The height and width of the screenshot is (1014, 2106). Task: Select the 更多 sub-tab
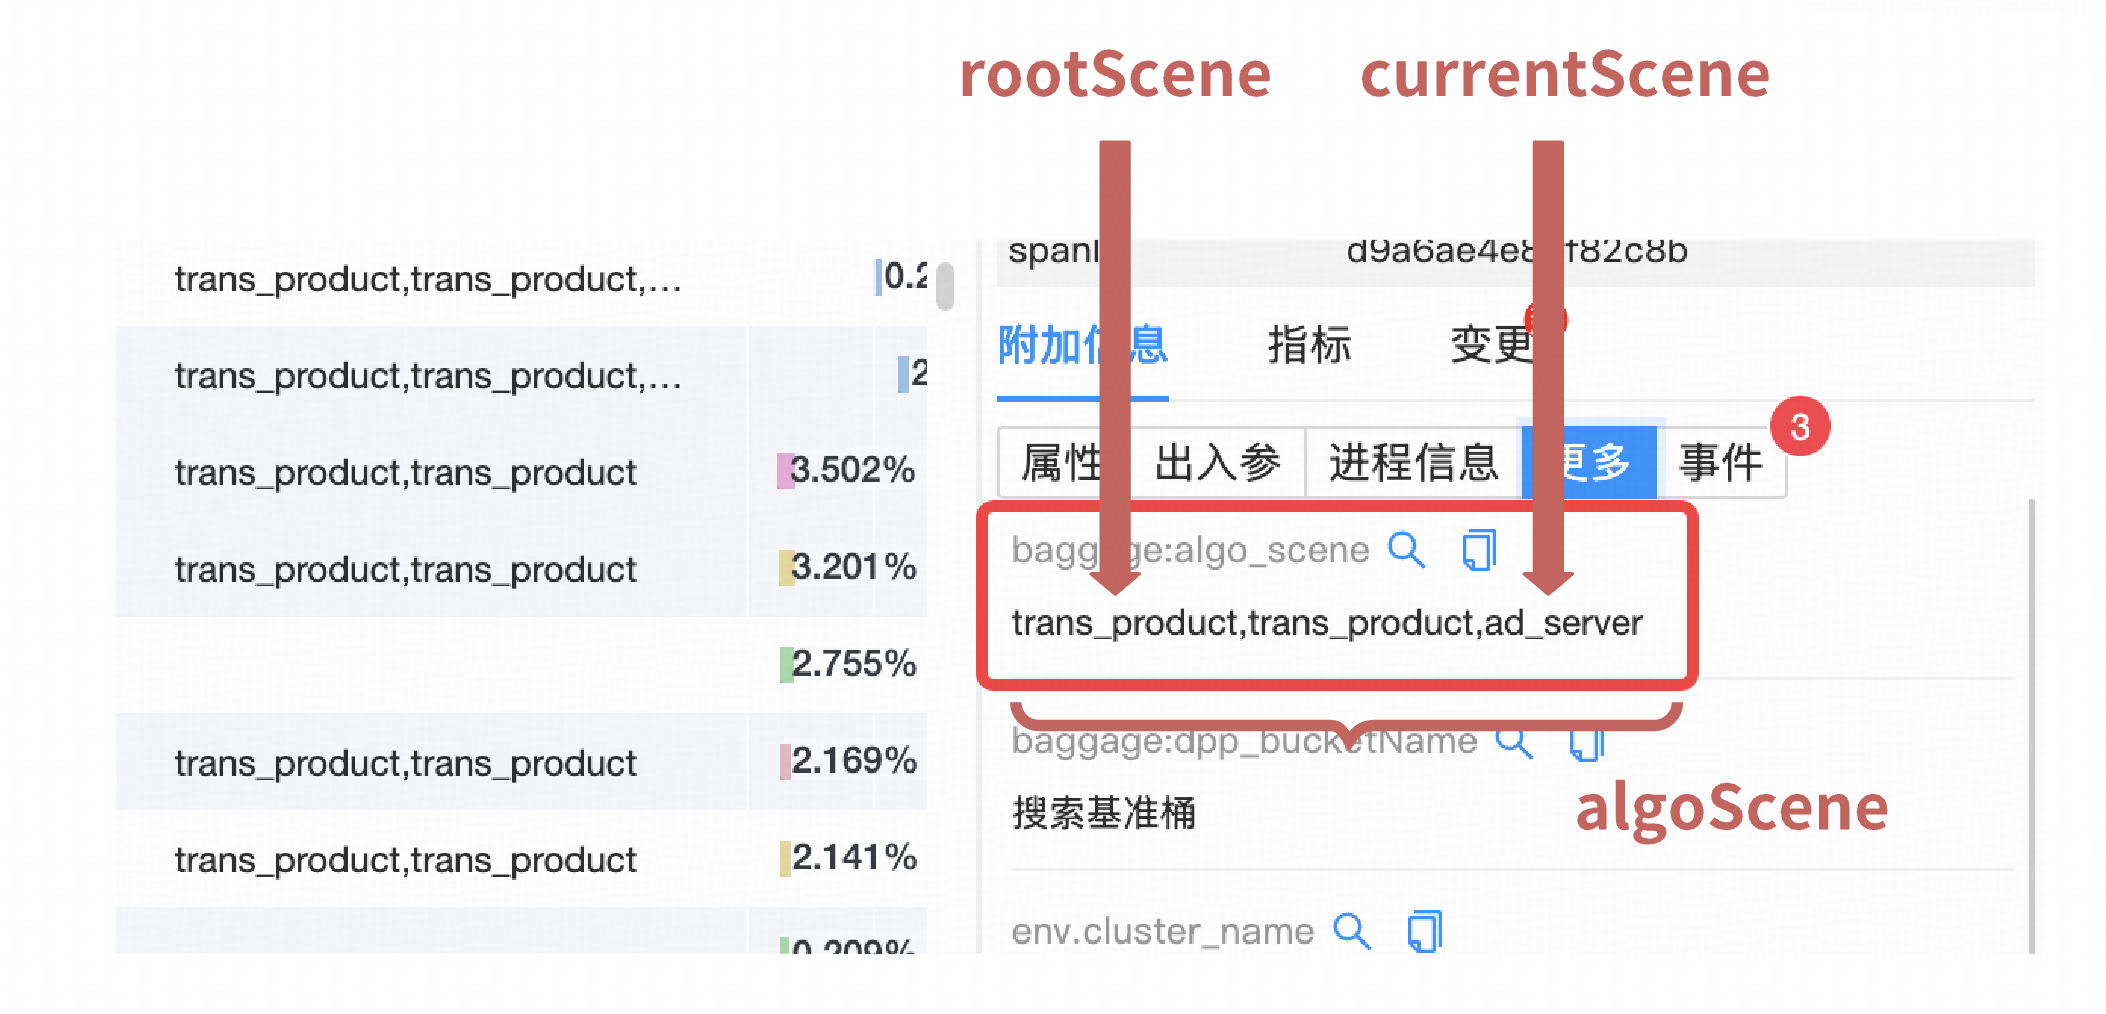1589,462
